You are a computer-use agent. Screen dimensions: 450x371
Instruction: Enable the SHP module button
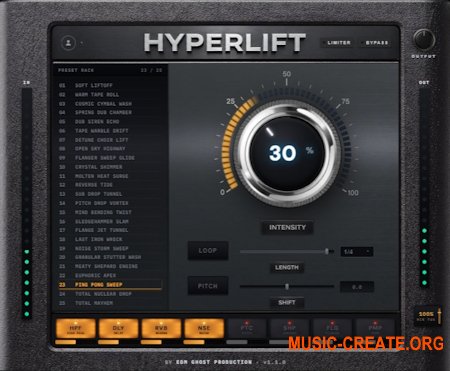click(x=289, y=328)
